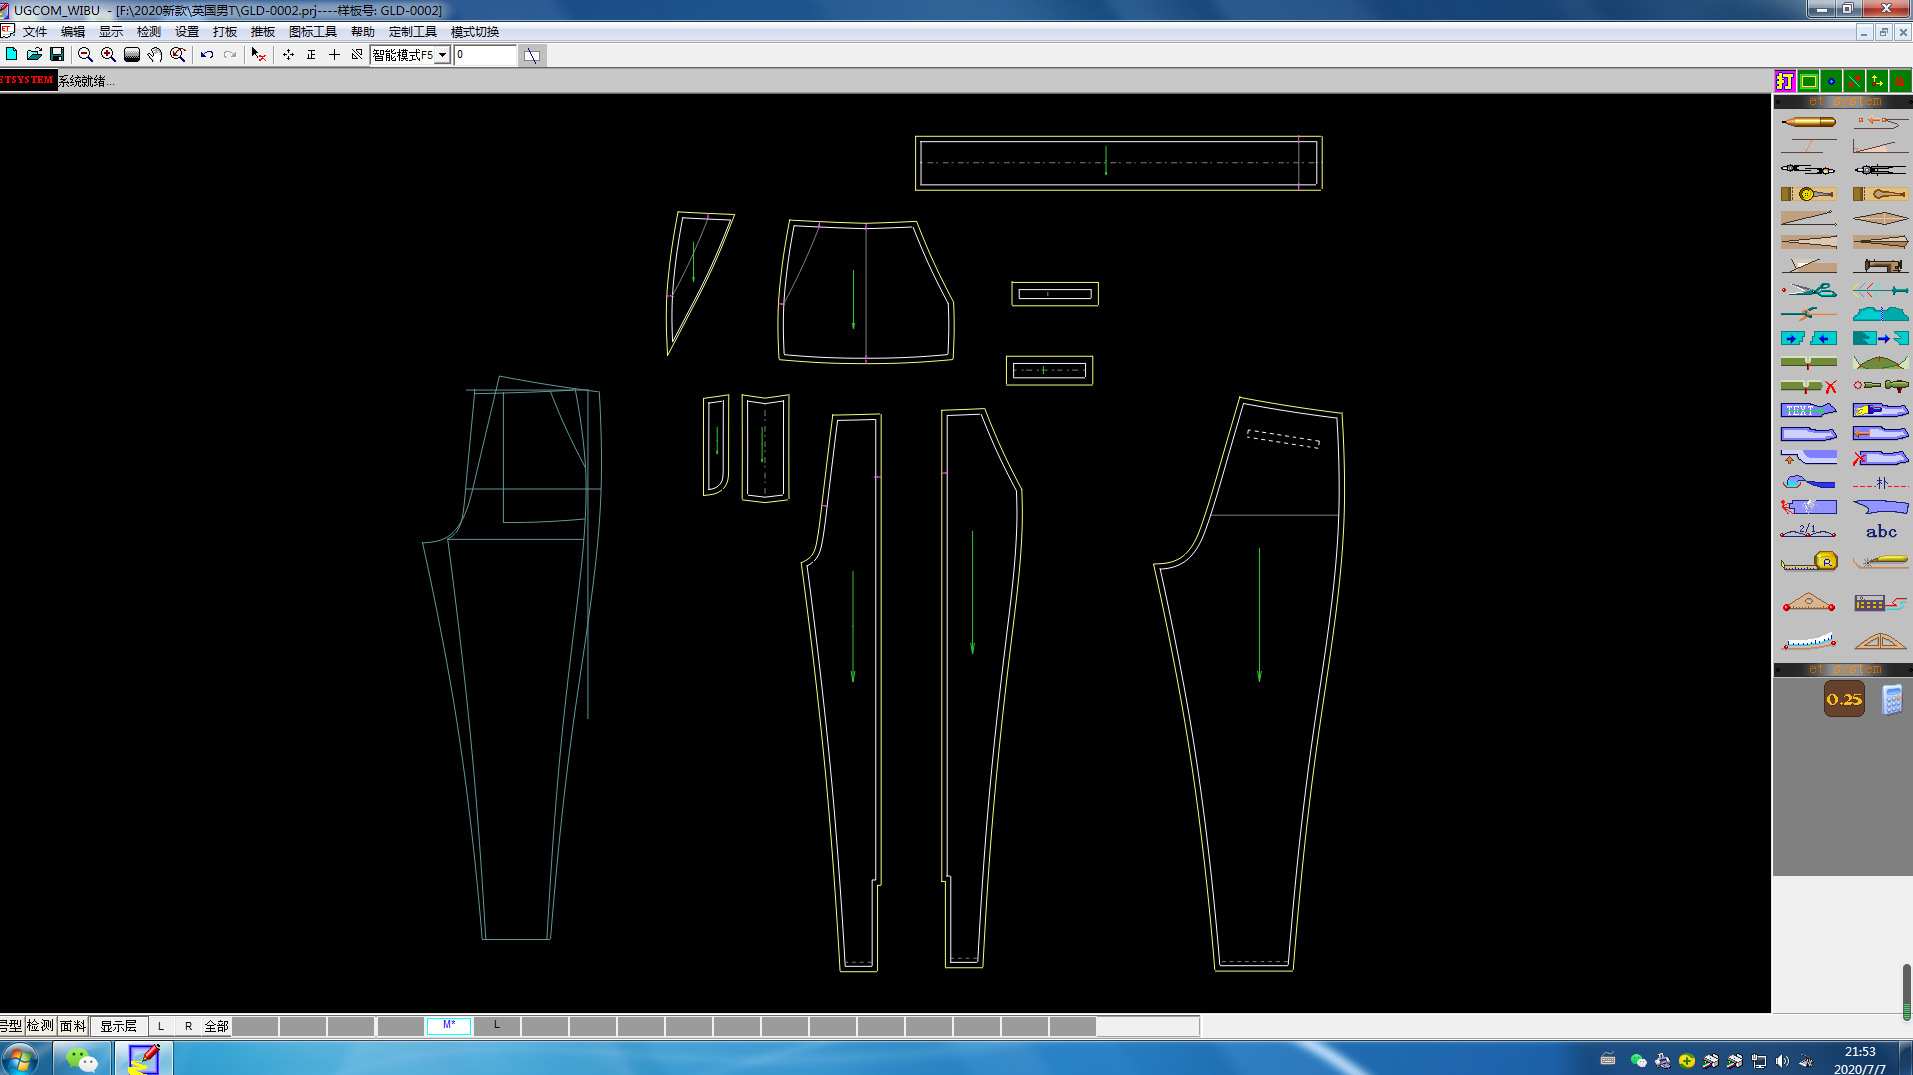Open the 推板 menu
The width and height of the screenshot is (1913, 1075).
pos(263,32)
